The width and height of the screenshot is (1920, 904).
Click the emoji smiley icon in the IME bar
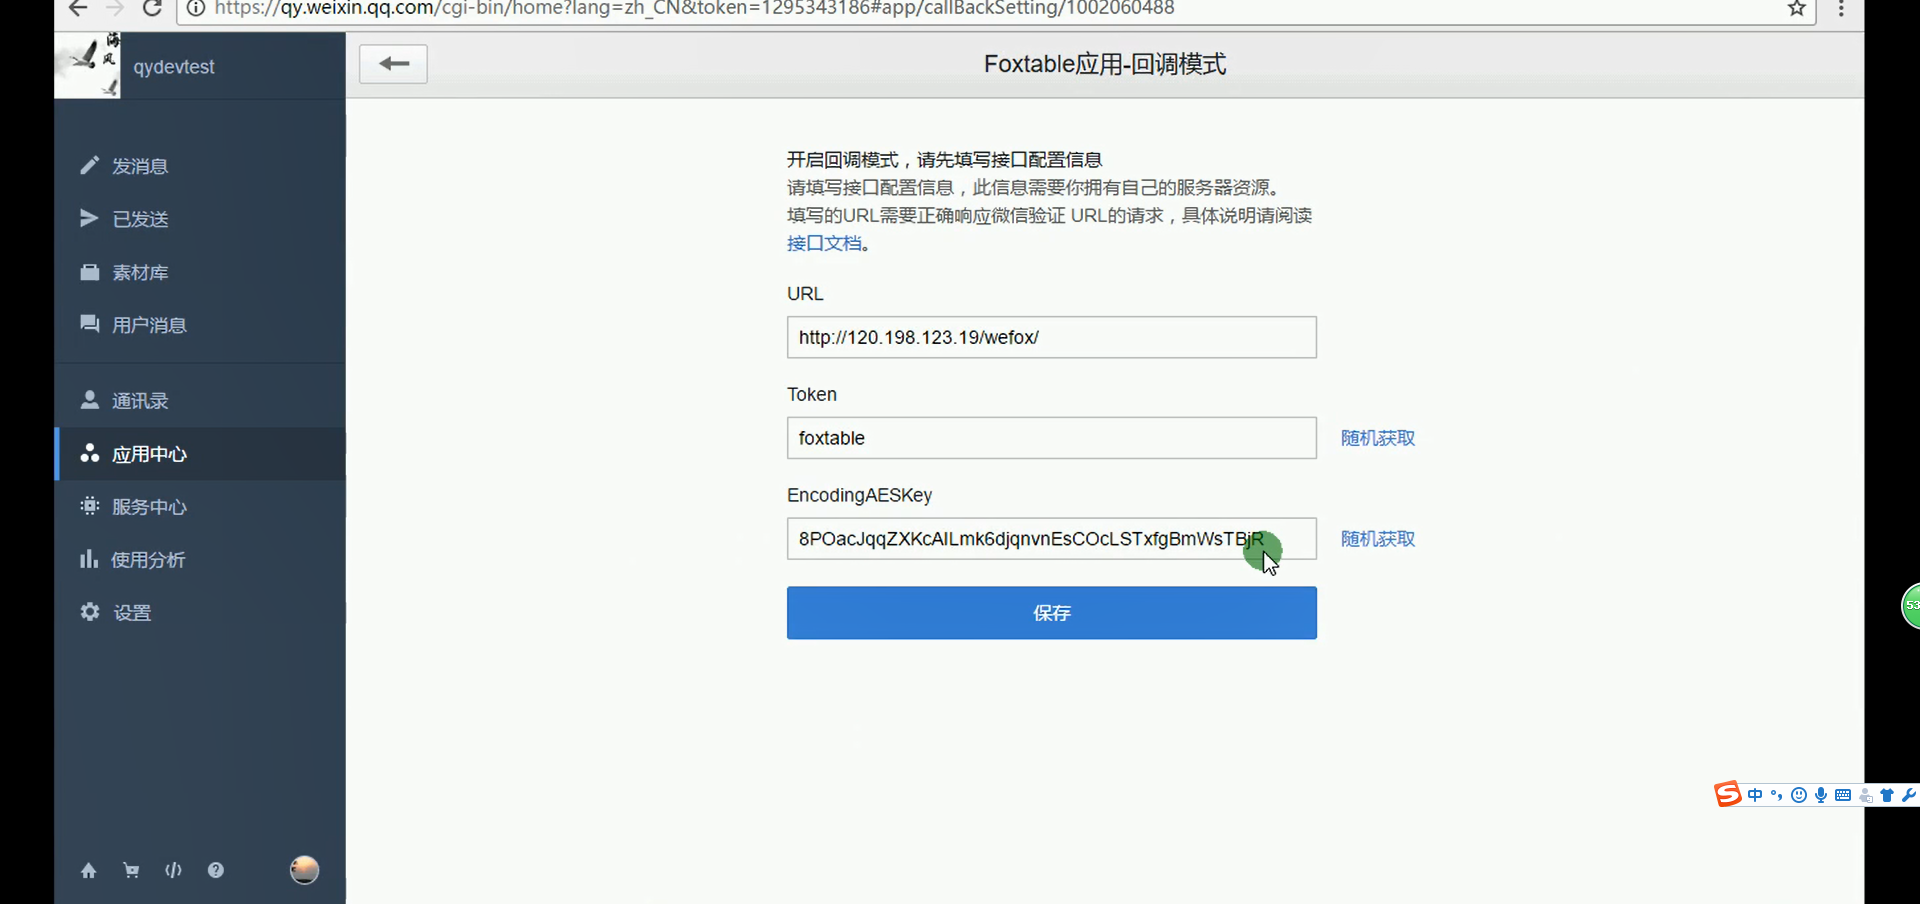tap(1799, 795)
